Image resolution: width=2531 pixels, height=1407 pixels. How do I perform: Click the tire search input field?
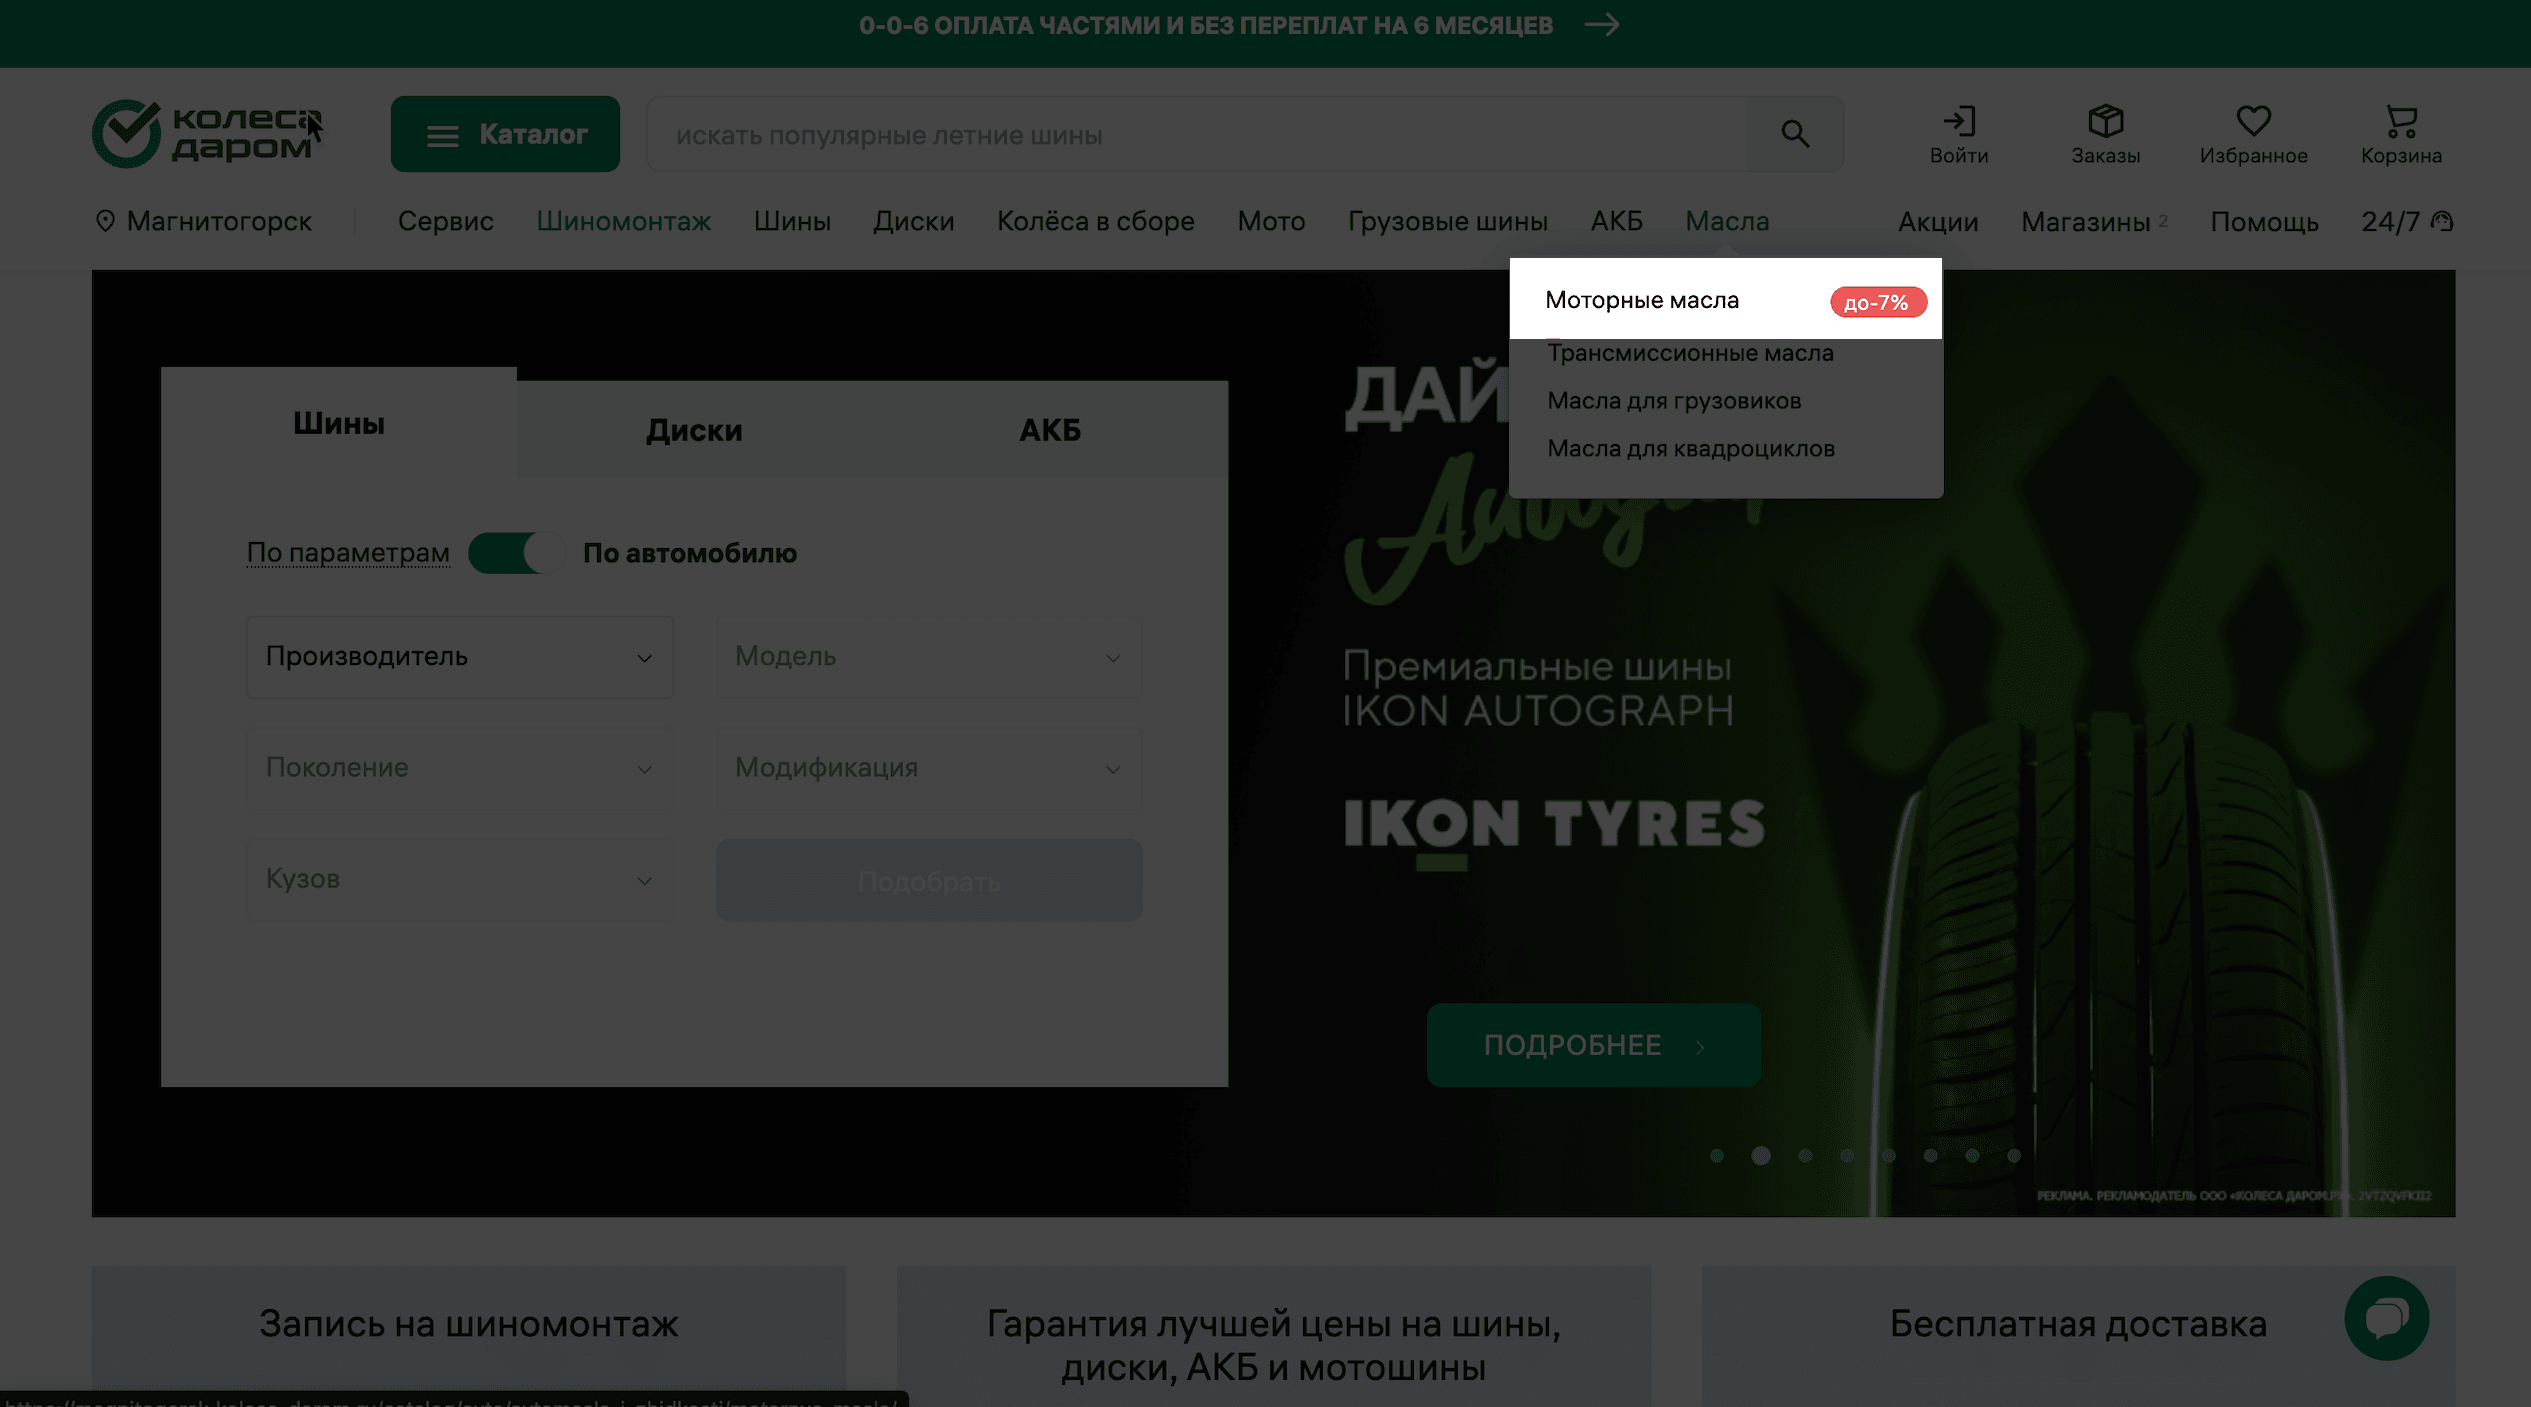1195,134
